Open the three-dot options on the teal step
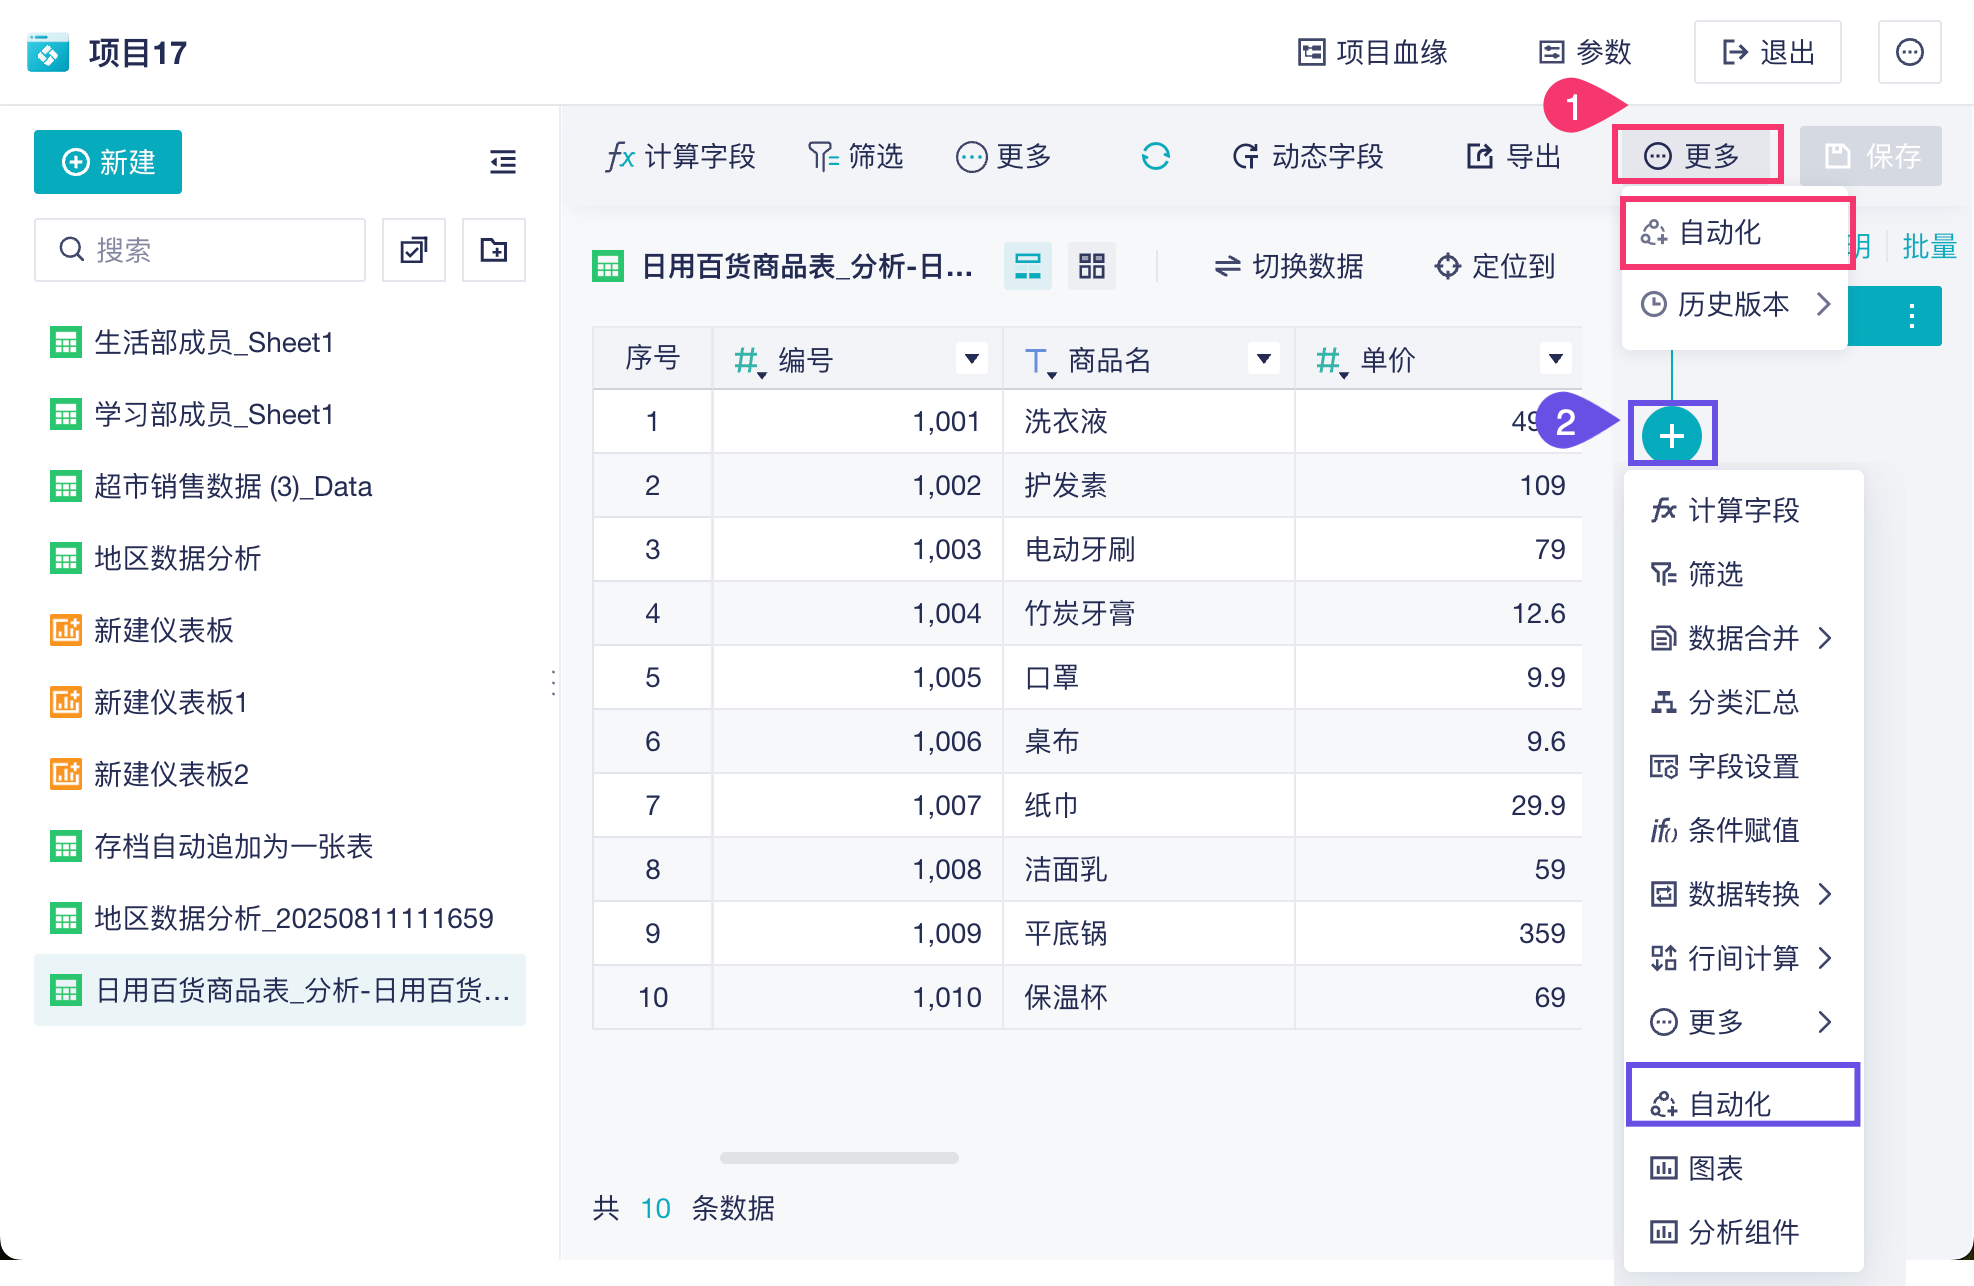This screenshot has width=1974, height=1286. pyautogui.click(x=1911, y=316)
